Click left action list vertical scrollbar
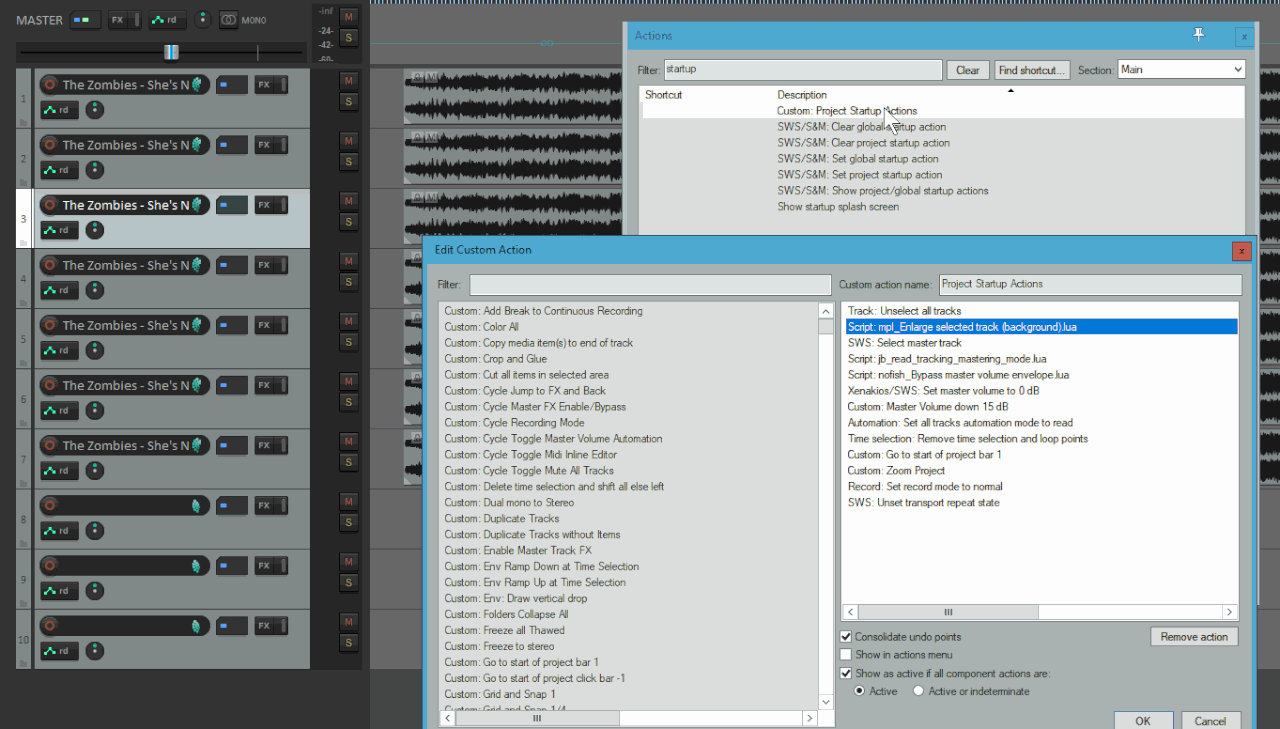Screen dimensions: 1280x729 826,506
